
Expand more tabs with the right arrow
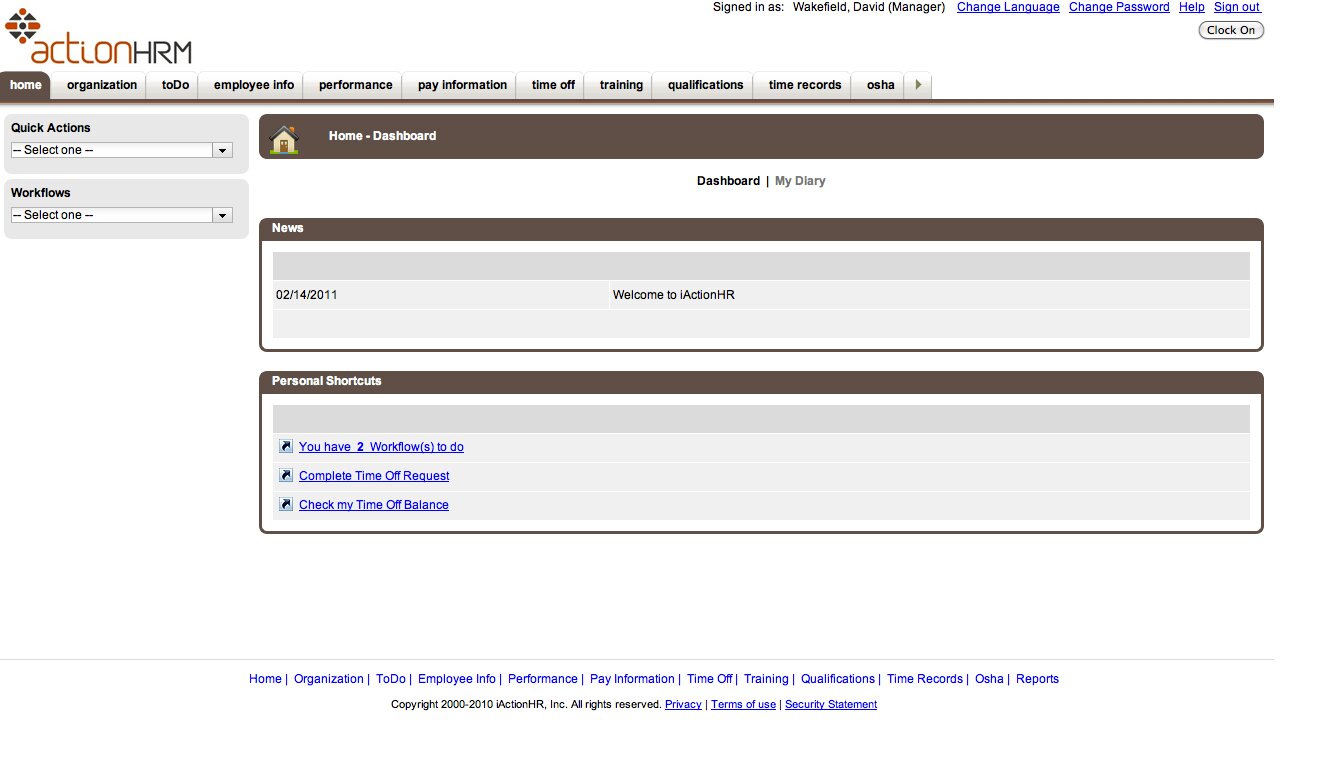918,85
